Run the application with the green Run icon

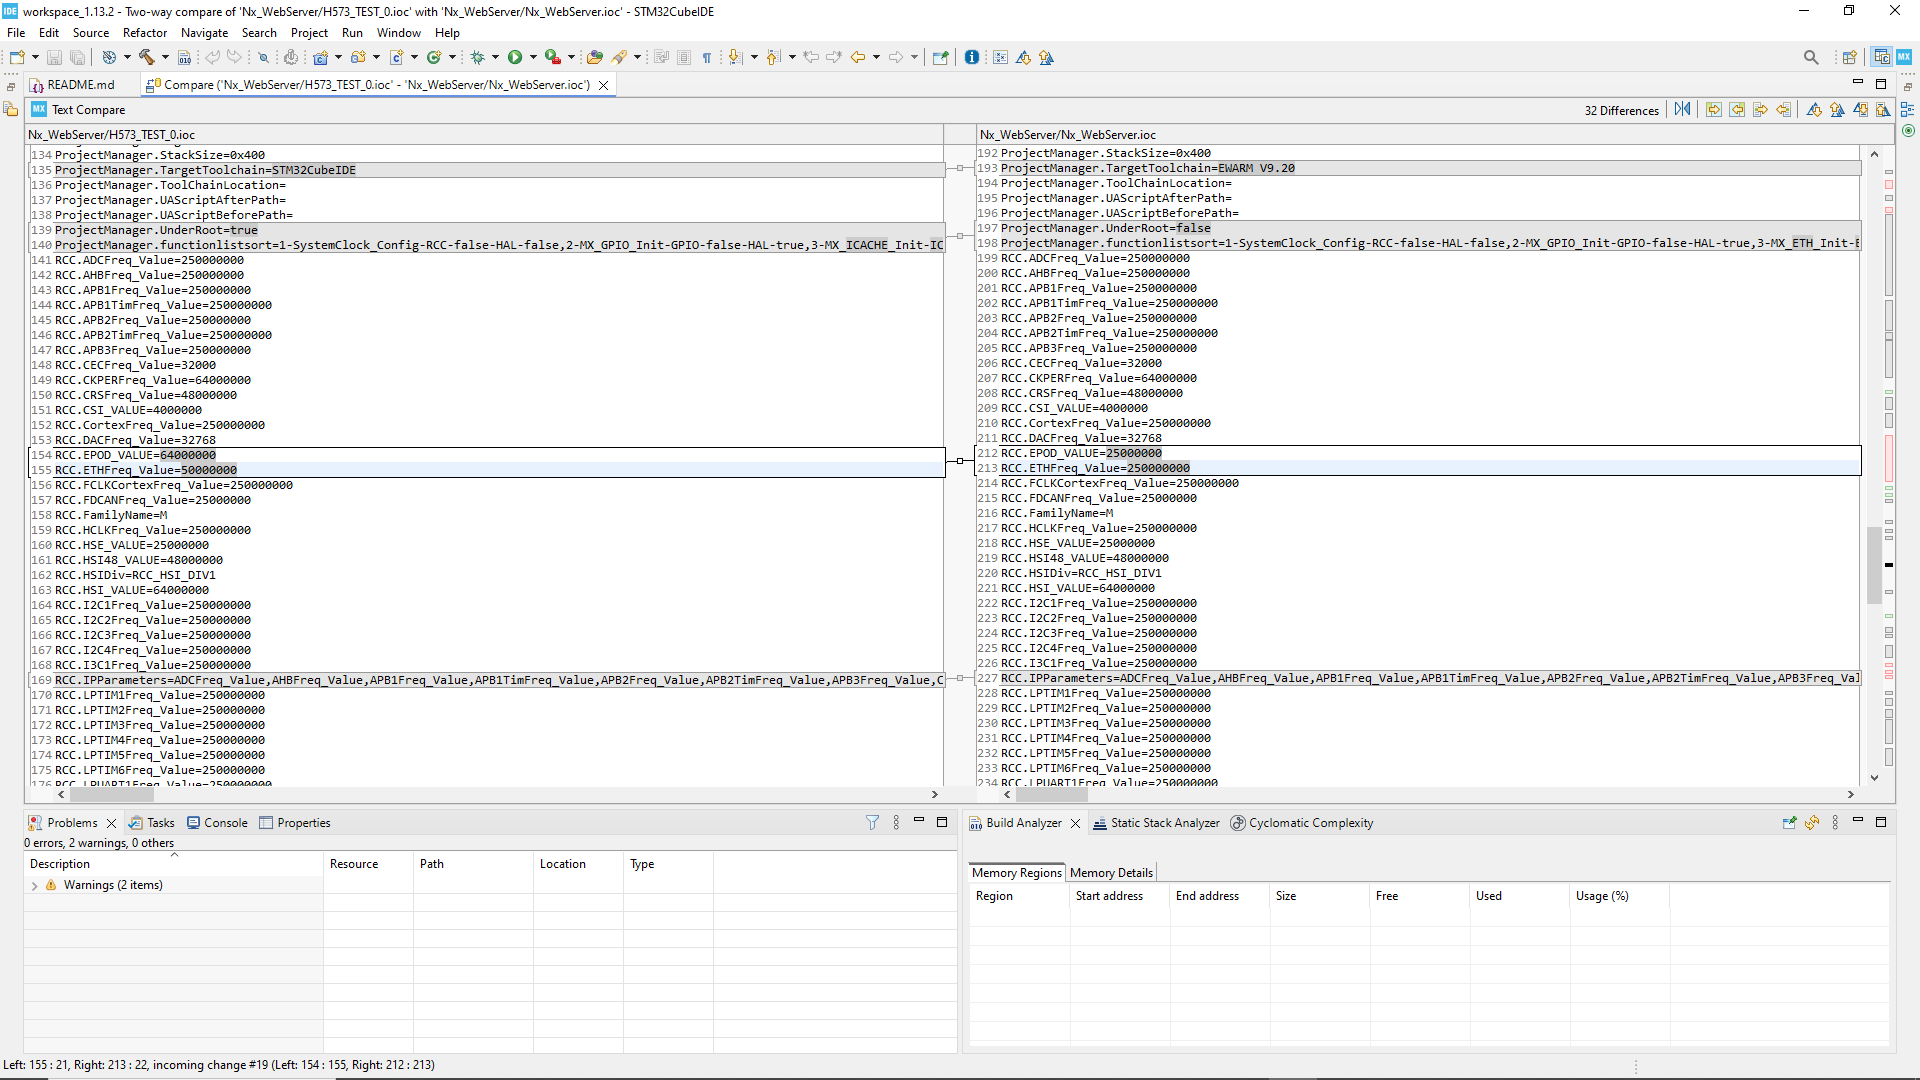[515, 57]
